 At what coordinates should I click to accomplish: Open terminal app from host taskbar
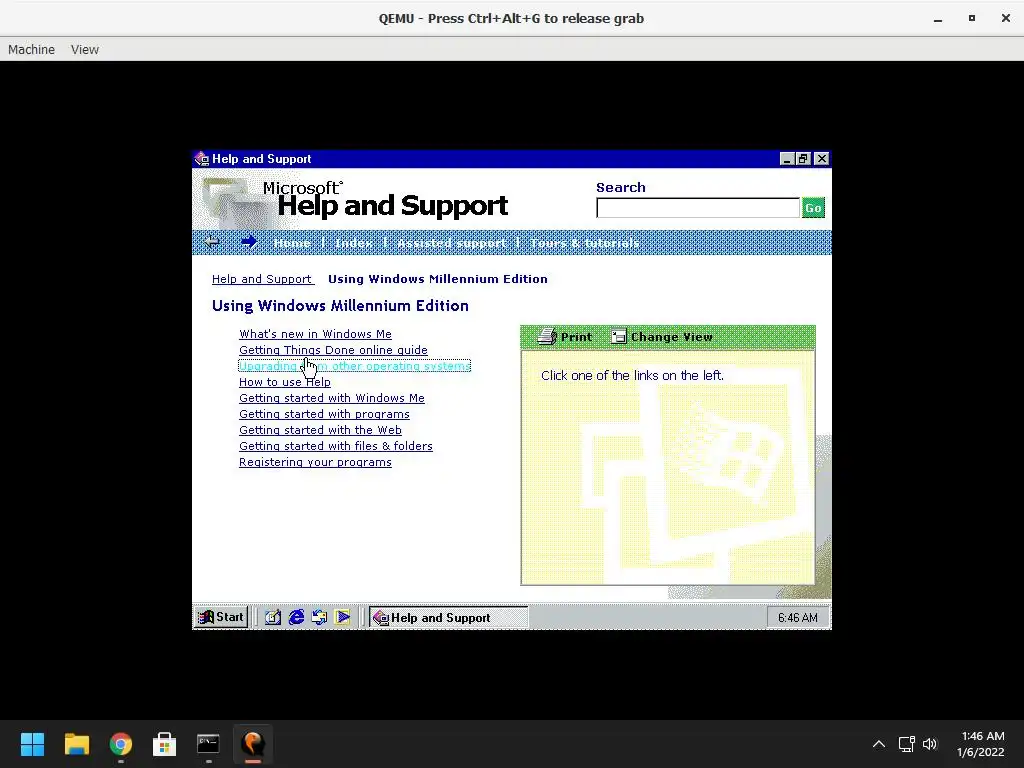tap(208, 744)
